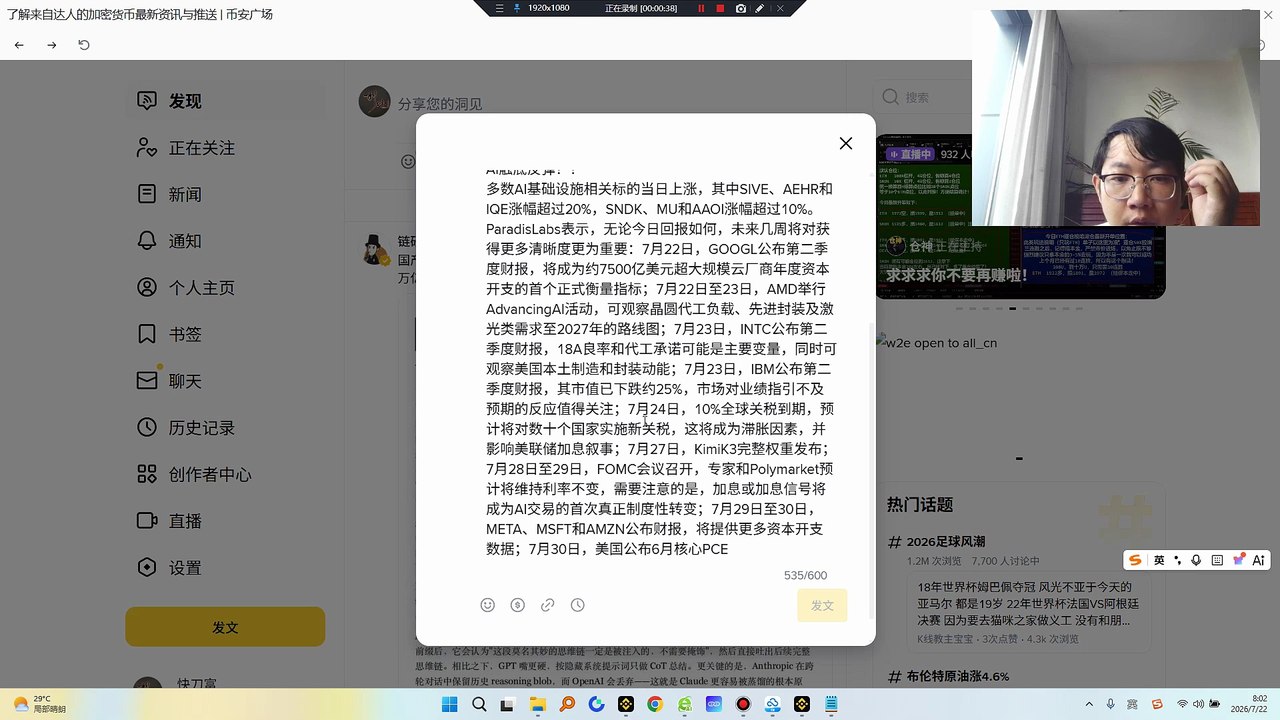Click the 发文 button in the dialog
The width and height of the screenshot is (1280, 720).
[x=822, y=606]
